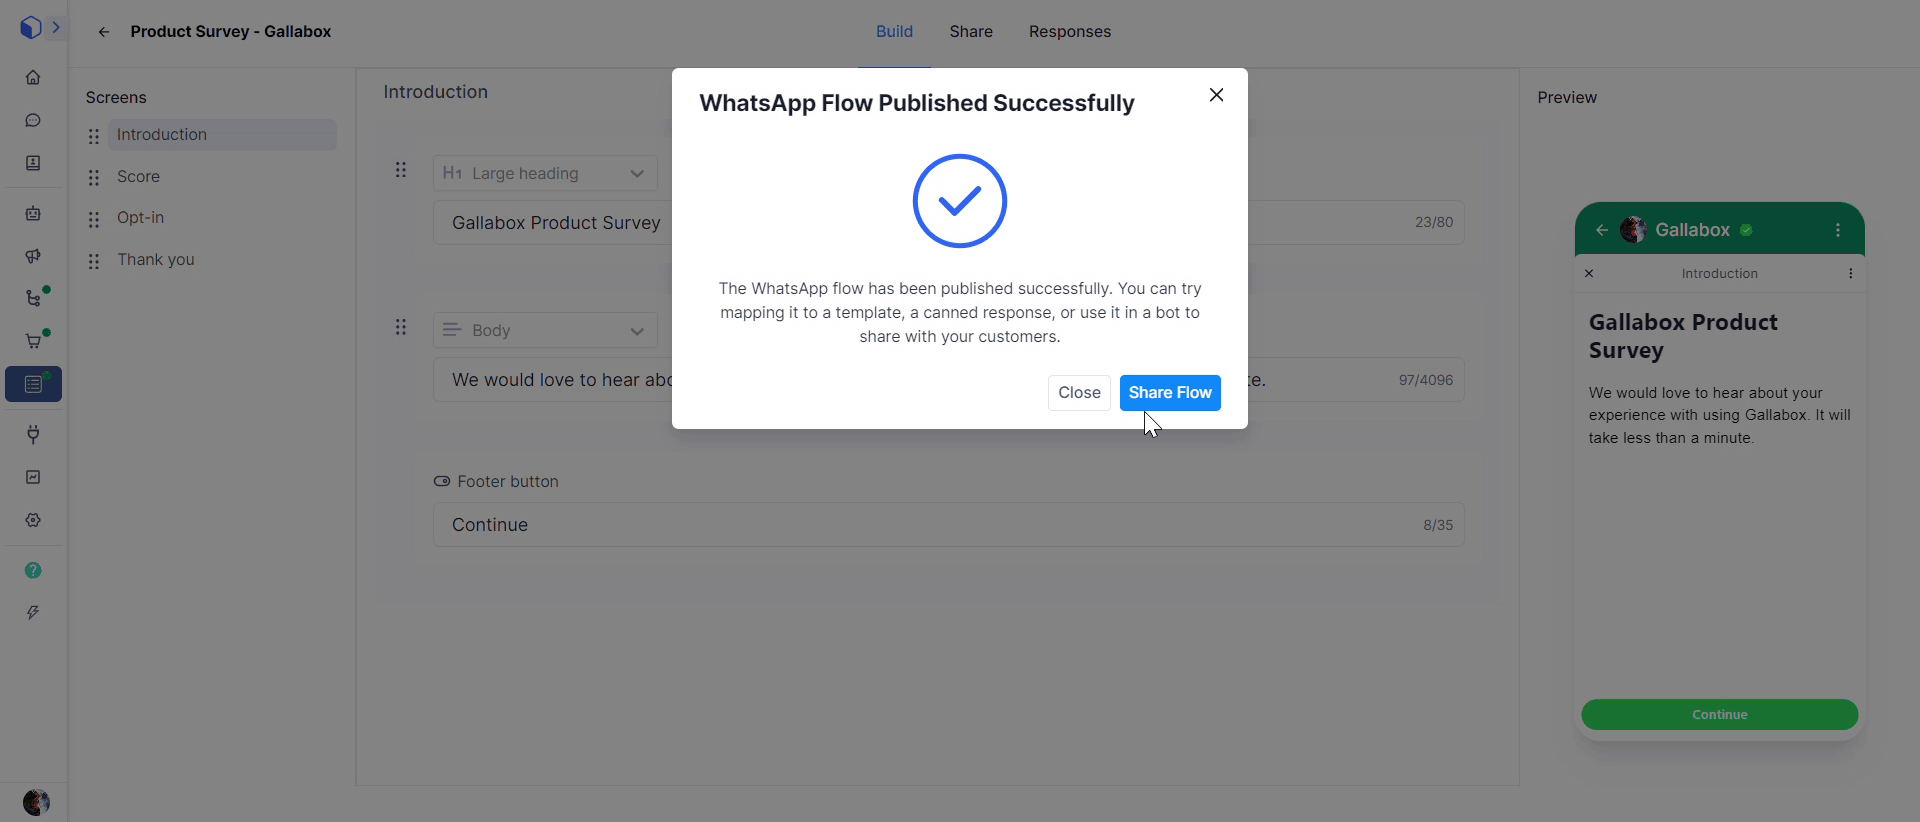Open the integrations plug icon

tap(33, 434)
